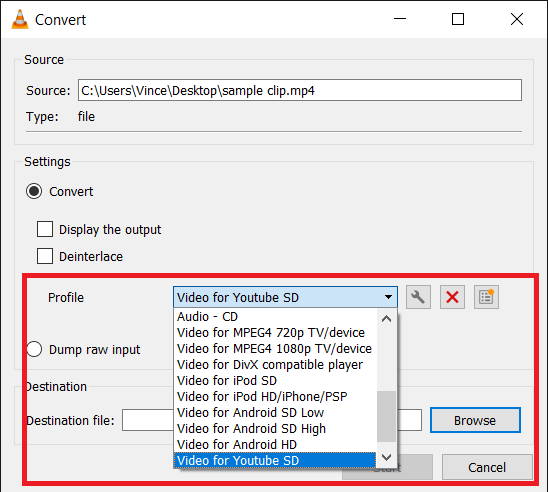Click the VLC cone icon in title bar
The height and width of the screenshot is (492, 548).
coord(20,19)
